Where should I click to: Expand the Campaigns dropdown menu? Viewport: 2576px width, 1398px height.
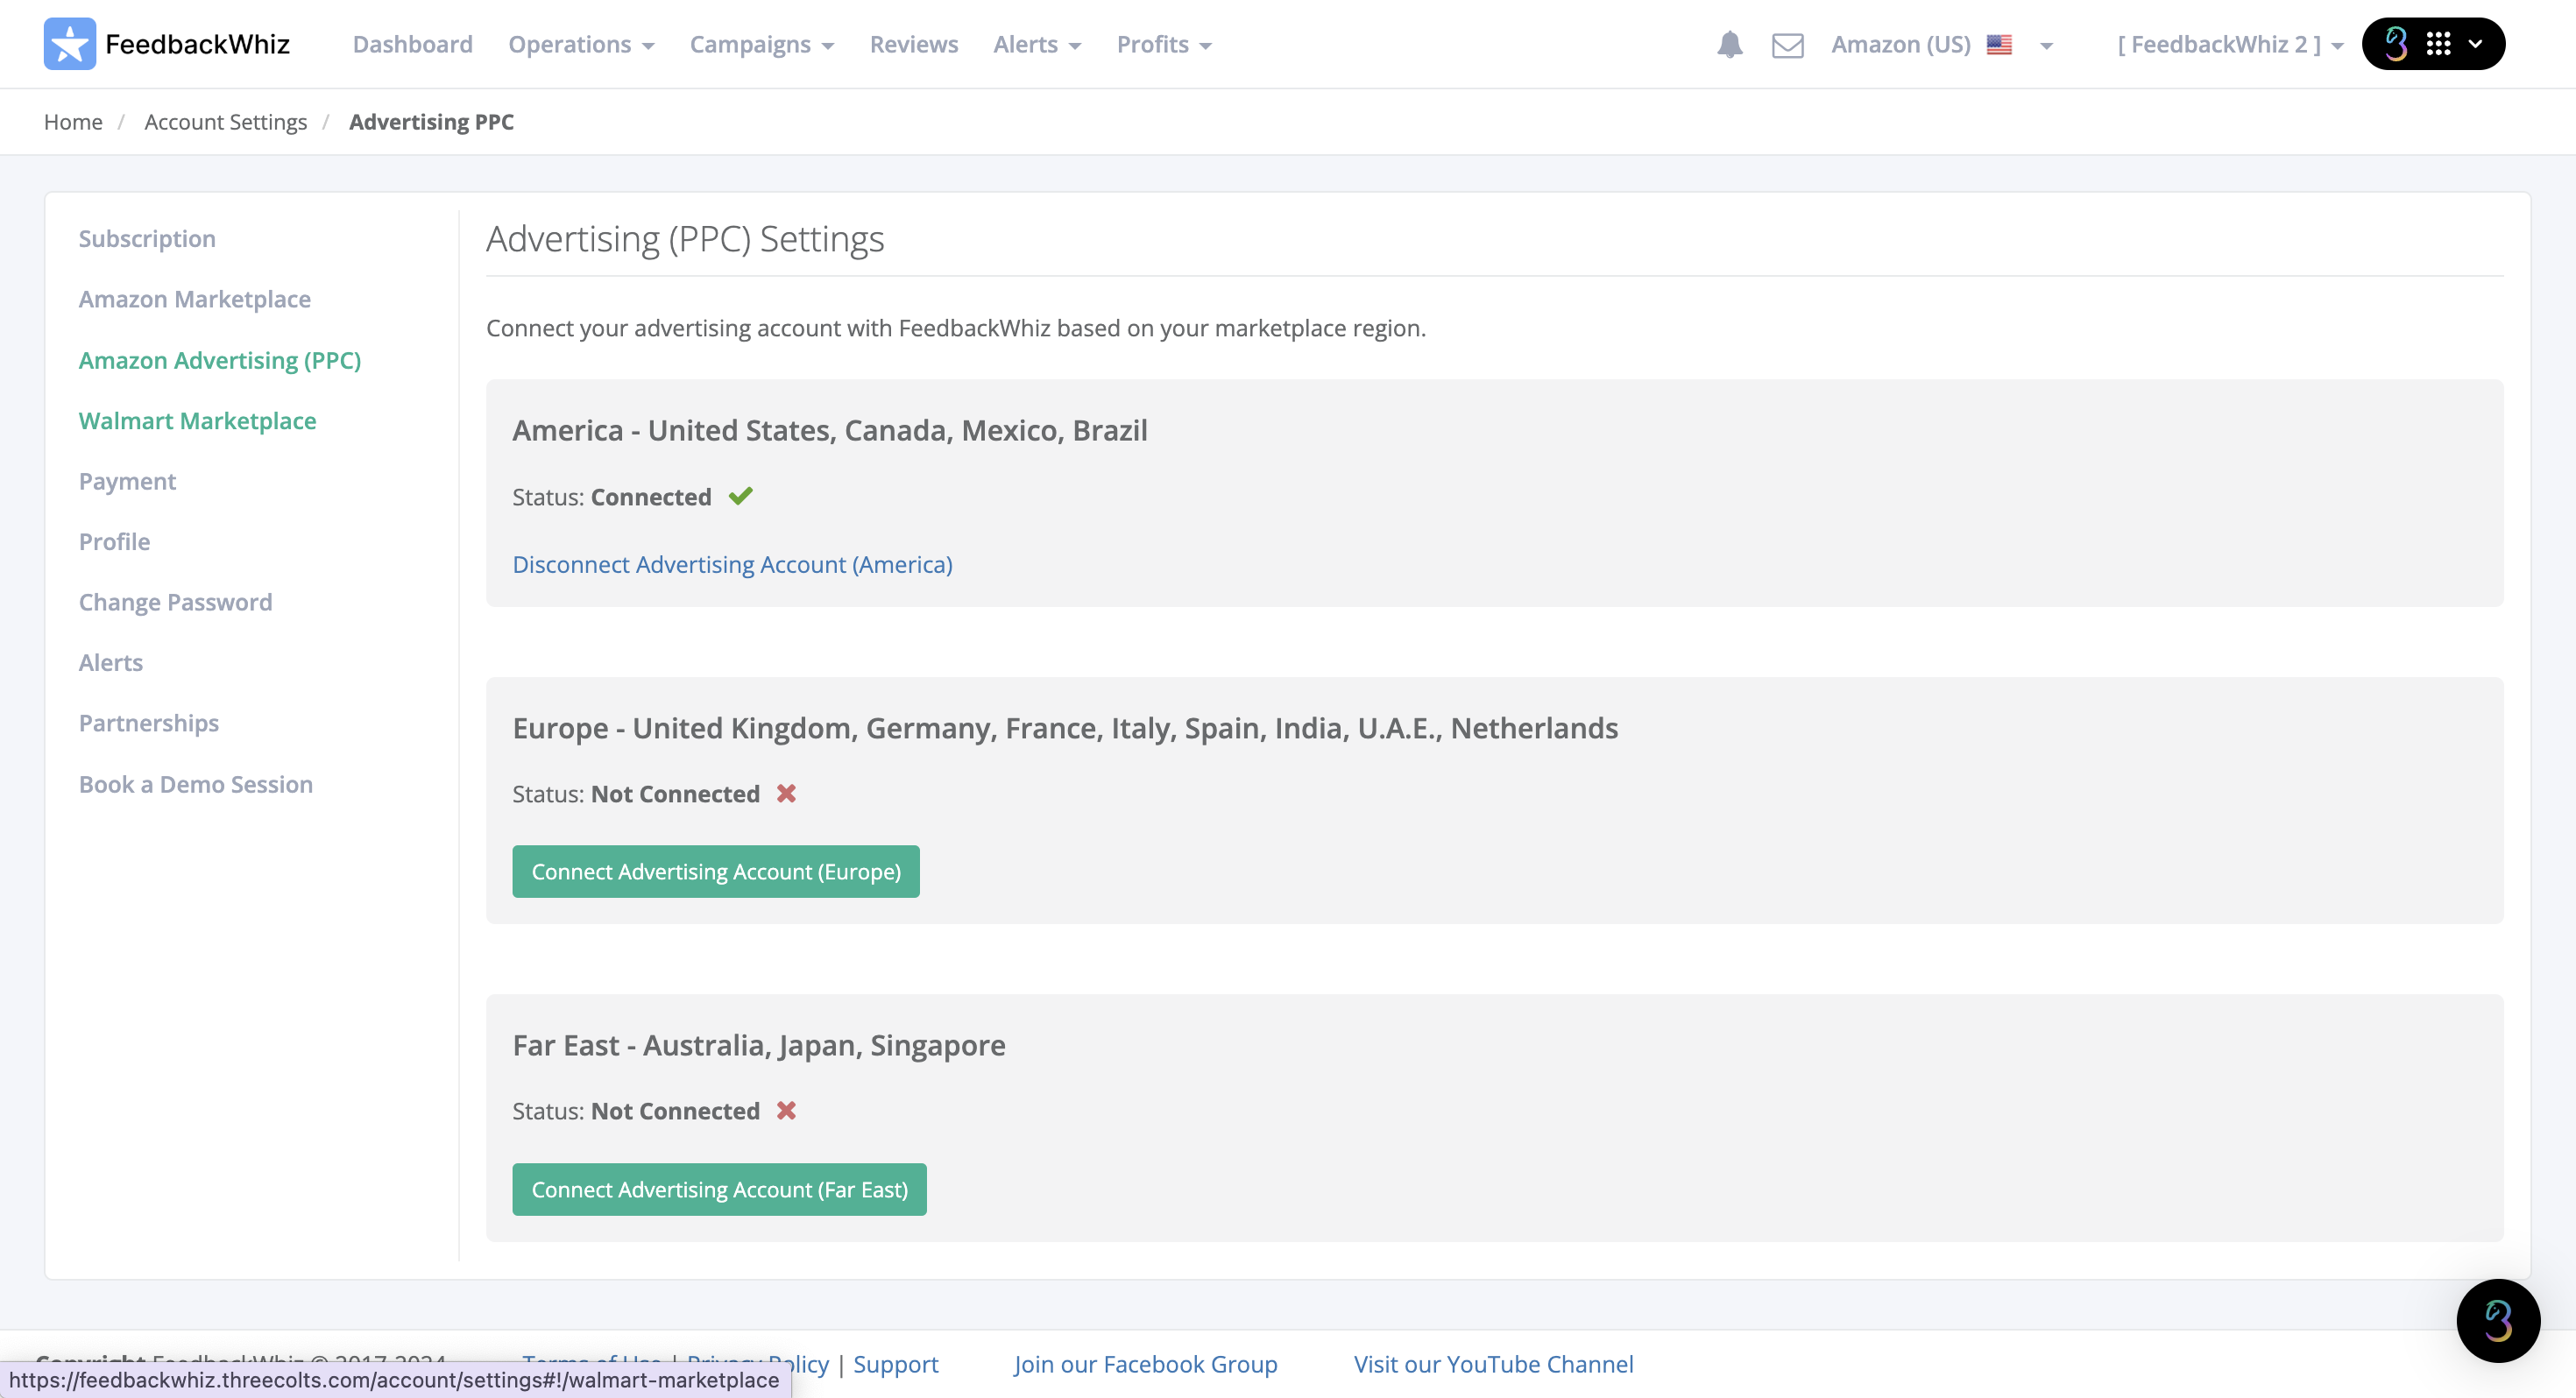(762, 44)
